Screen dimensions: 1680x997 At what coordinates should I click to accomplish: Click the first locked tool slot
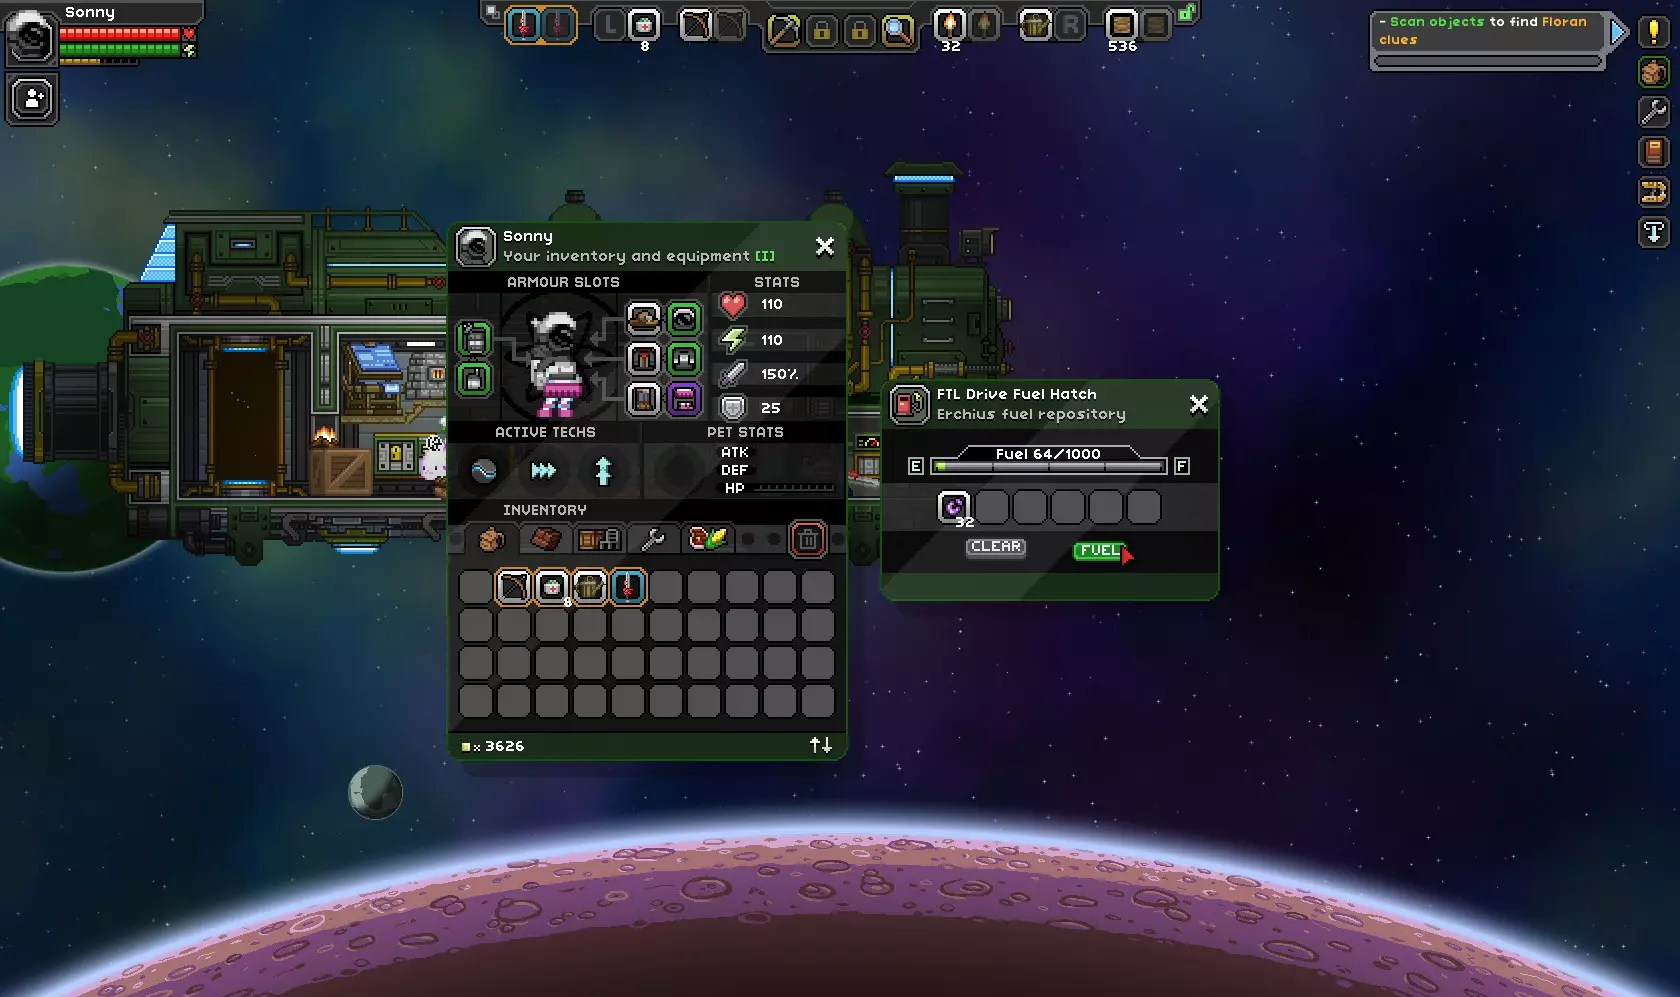click(x=822, y=31)
